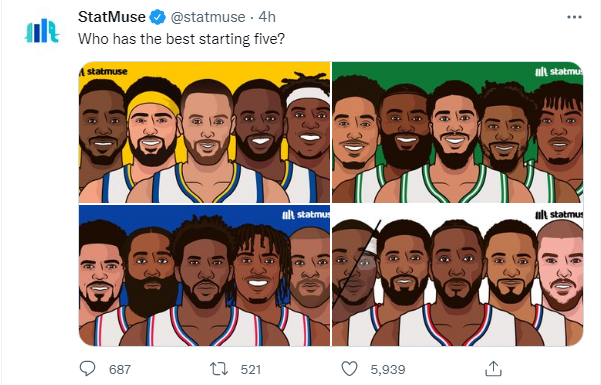Click the StatMuse profile avatar logo

pos(42,31)
